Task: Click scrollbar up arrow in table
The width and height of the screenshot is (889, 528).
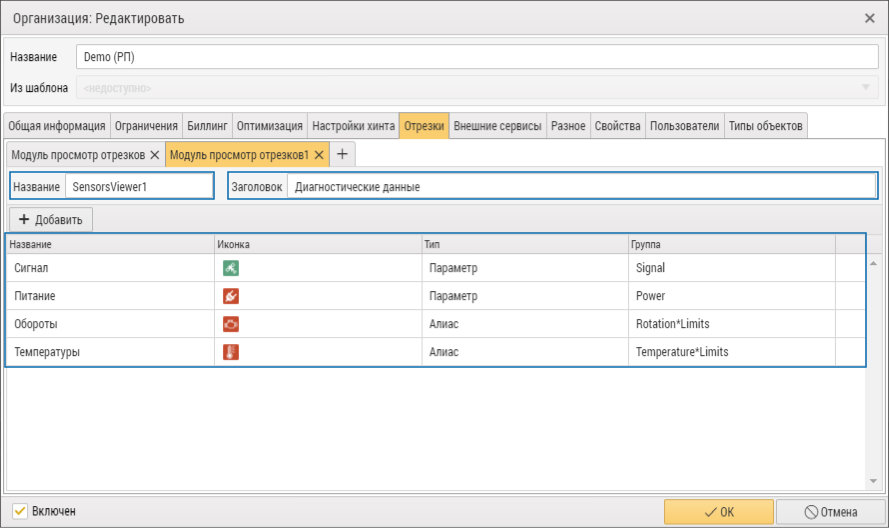Action: [x=873, y=264]
